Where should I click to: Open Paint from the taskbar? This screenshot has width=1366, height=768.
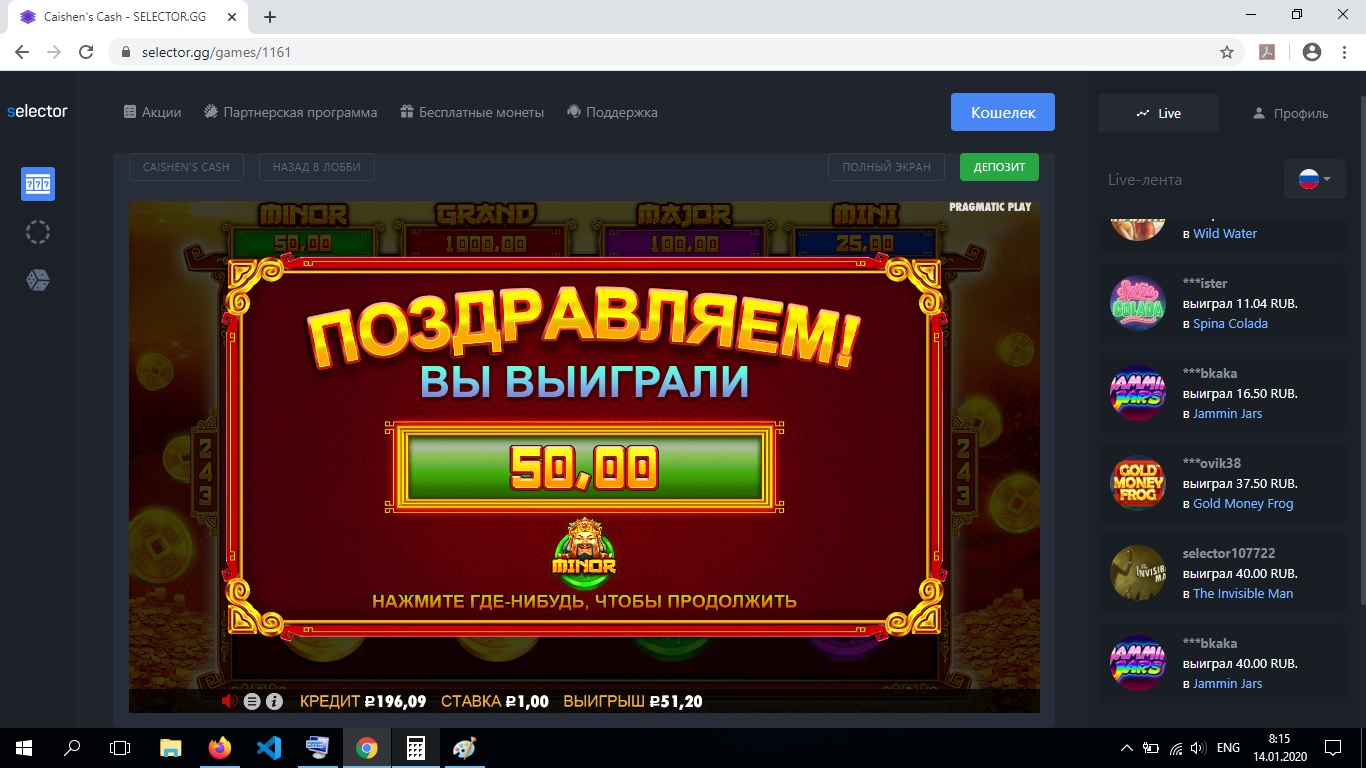[465, 748]
